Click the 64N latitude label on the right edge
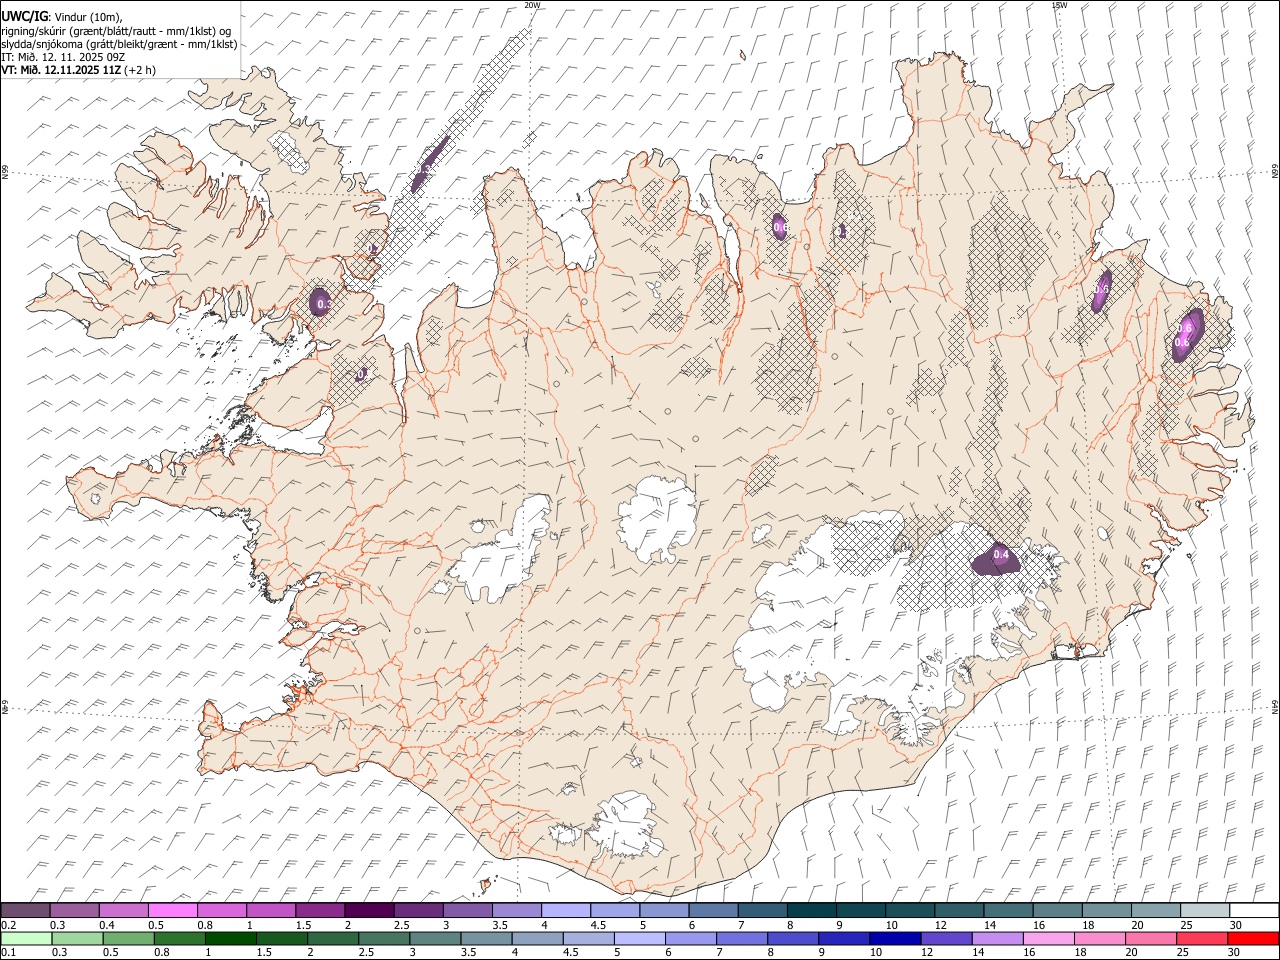This screenshot has height=960, width=1280. tap(1275, 706)
